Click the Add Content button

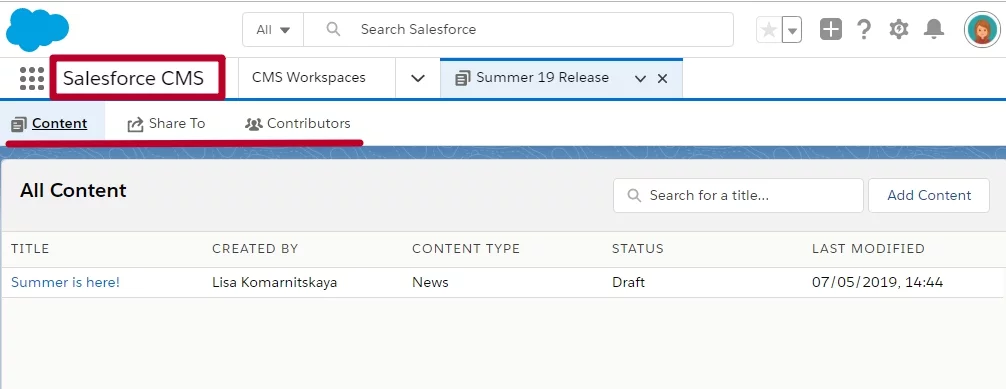pyautogui.click(x=929, y=195)
